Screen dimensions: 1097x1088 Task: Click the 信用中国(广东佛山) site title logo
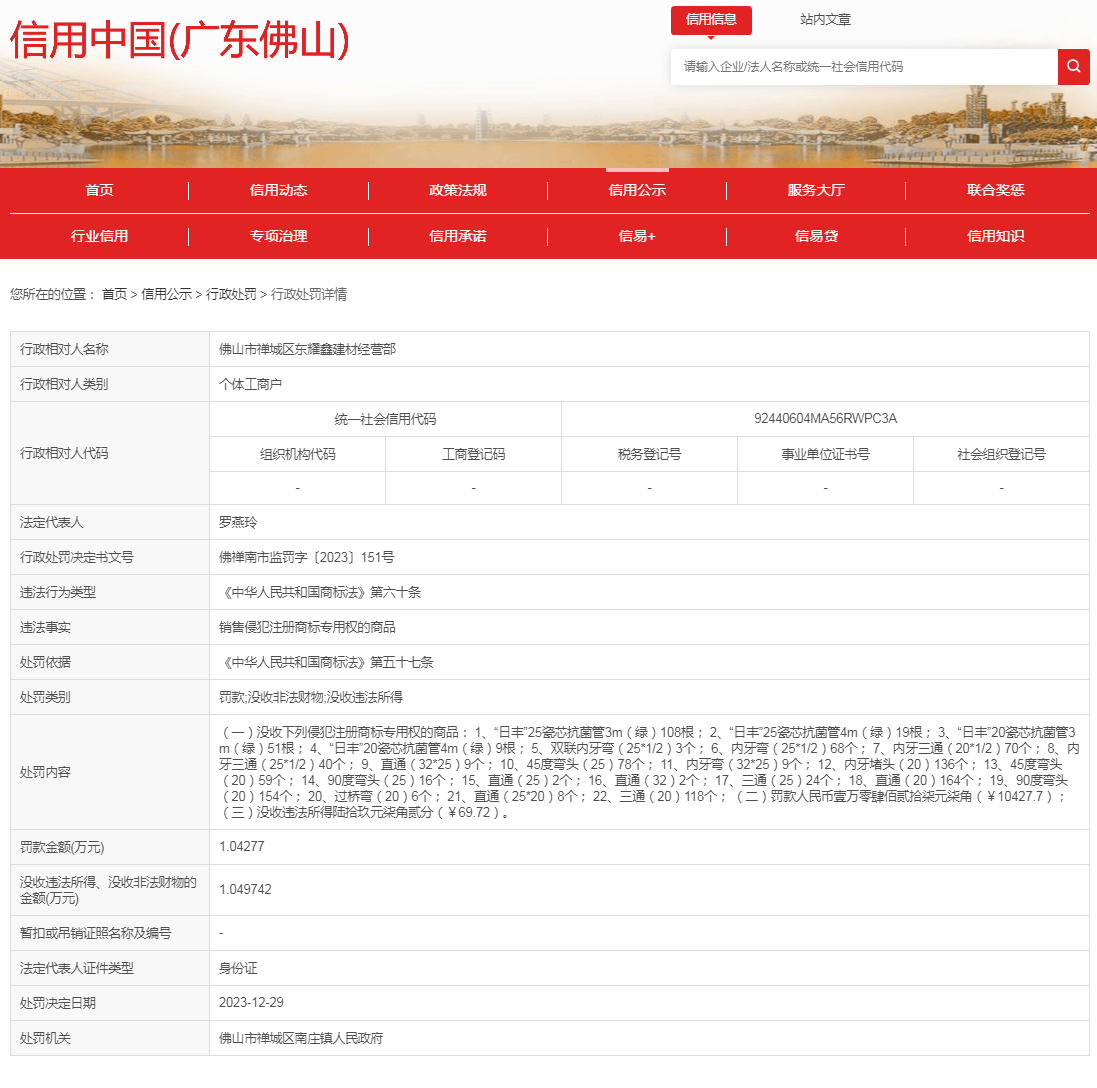coord(180,40)
